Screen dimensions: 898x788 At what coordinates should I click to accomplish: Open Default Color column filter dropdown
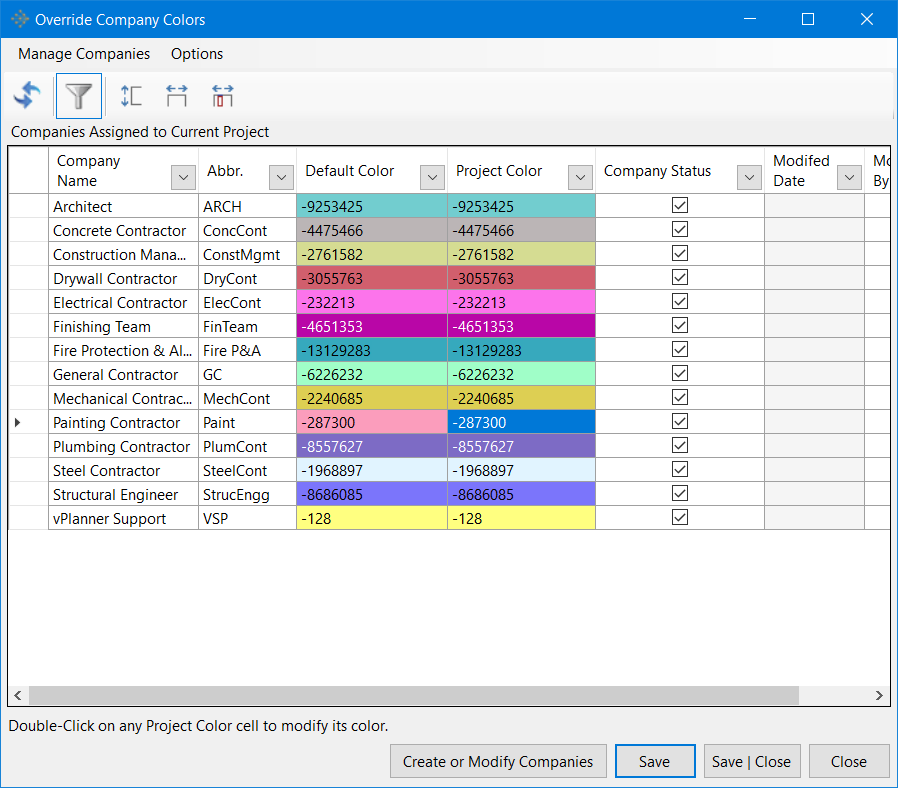click(x=432, y=178)
